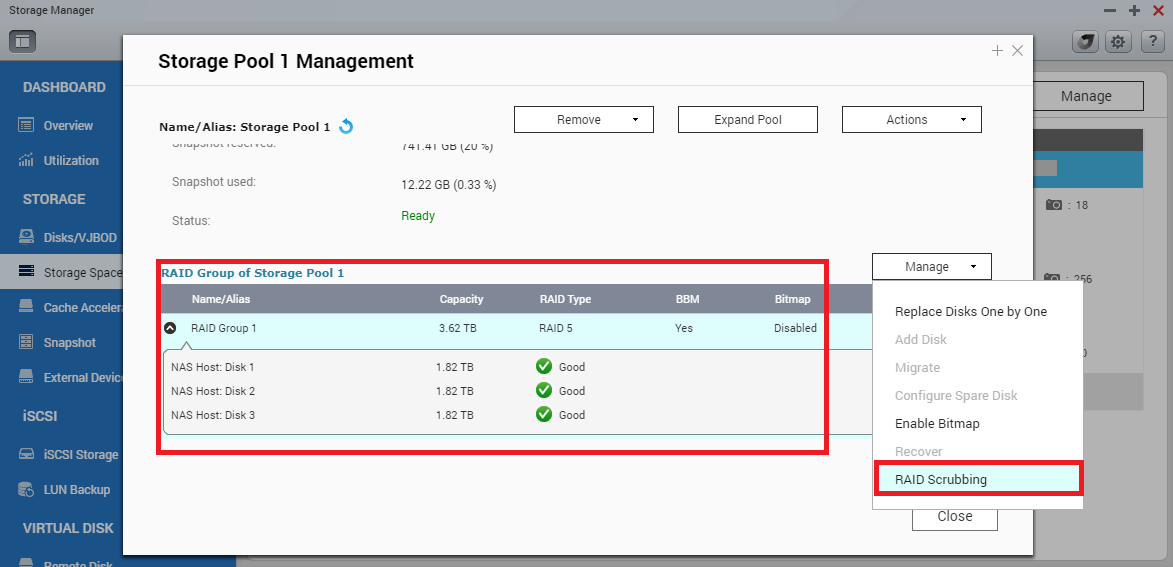Click the refresh icon next to Storage Pool 1
1173x567 pixels.
point(346,126)
